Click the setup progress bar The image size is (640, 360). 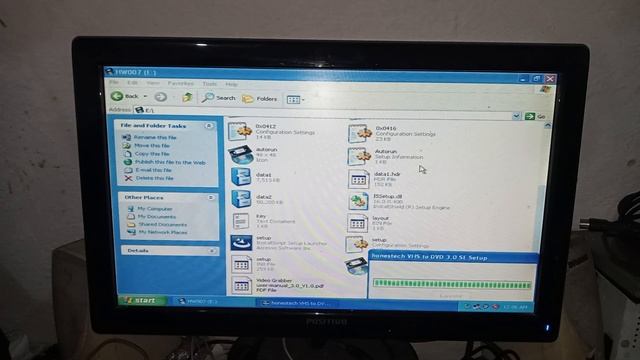[452, 284]
